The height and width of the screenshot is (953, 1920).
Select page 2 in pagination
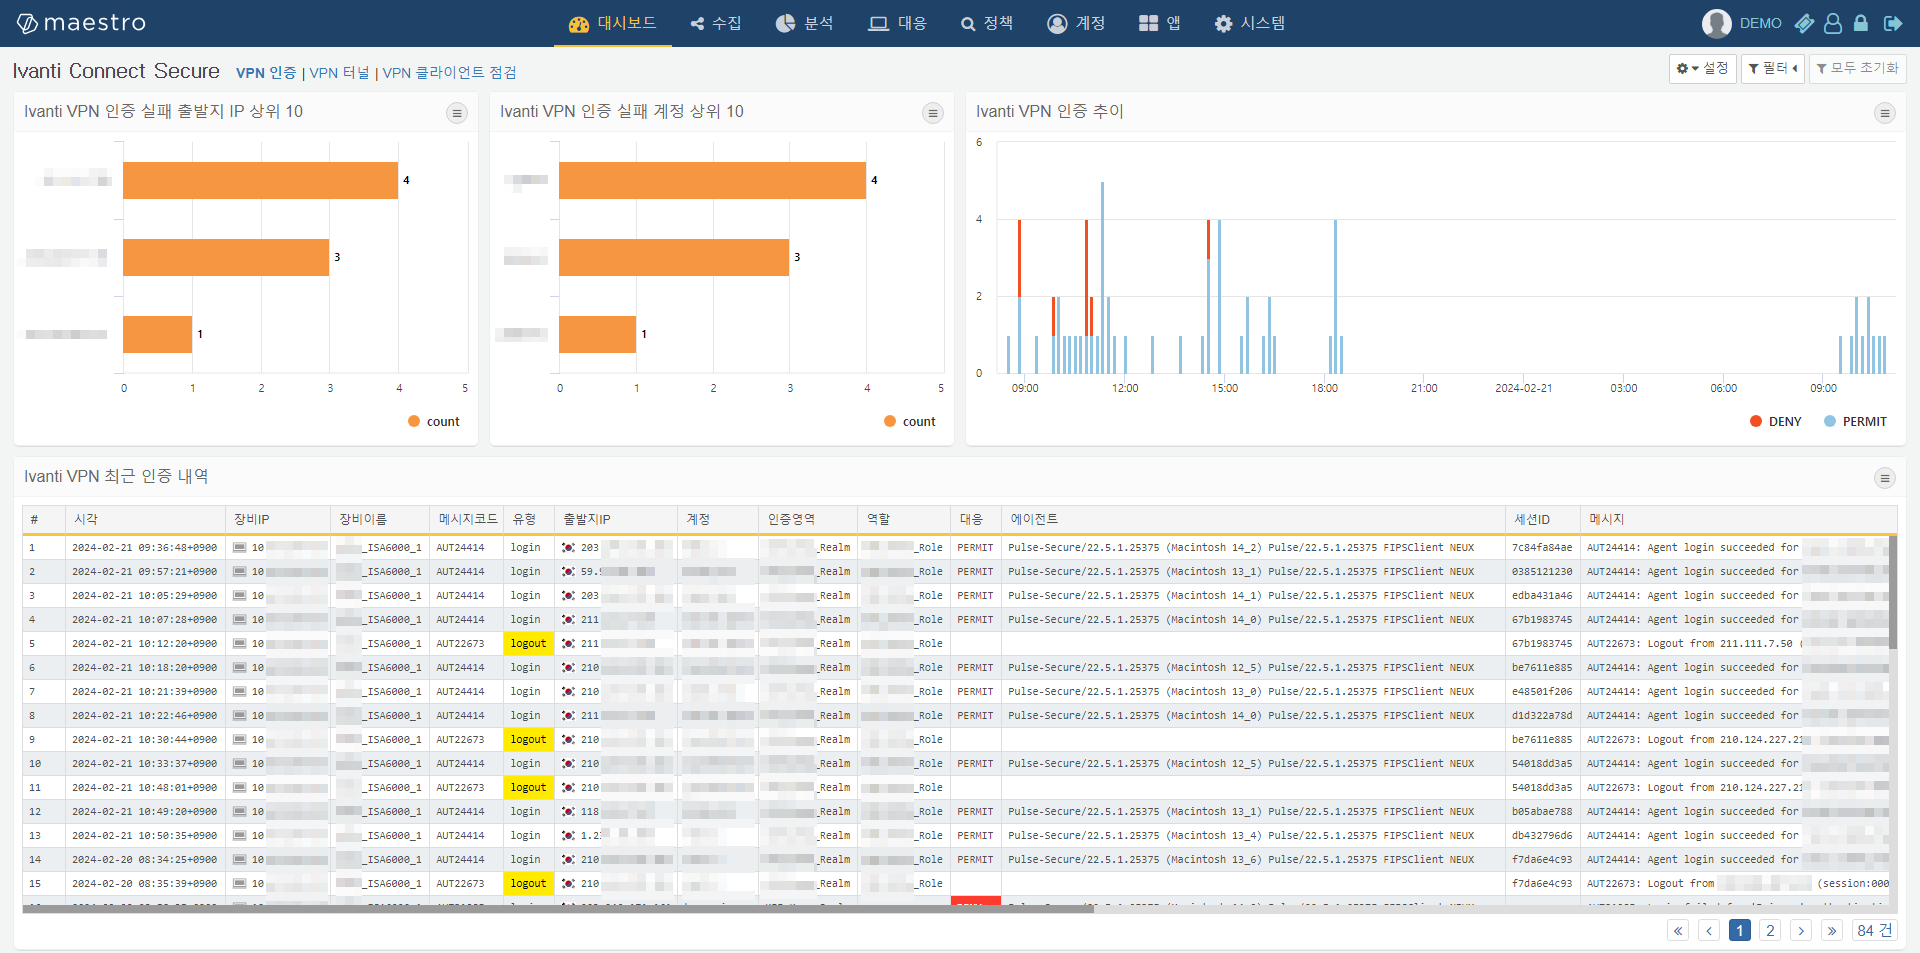tap(1770, 931)
